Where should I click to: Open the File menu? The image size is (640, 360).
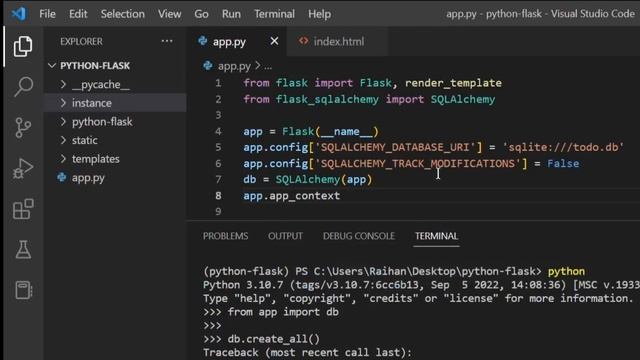click(47, 14)
